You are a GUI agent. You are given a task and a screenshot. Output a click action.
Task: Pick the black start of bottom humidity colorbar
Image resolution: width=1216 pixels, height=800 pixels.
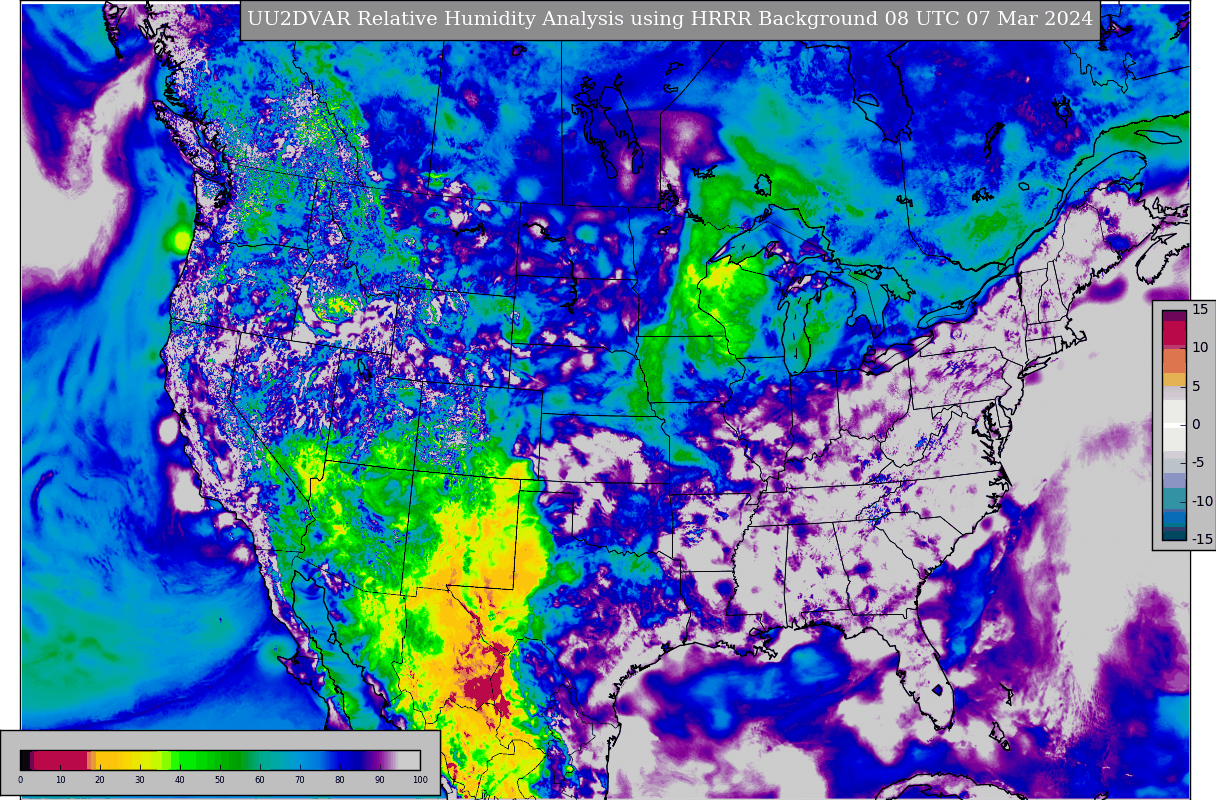pyautogui.click(x=24, y=760)
